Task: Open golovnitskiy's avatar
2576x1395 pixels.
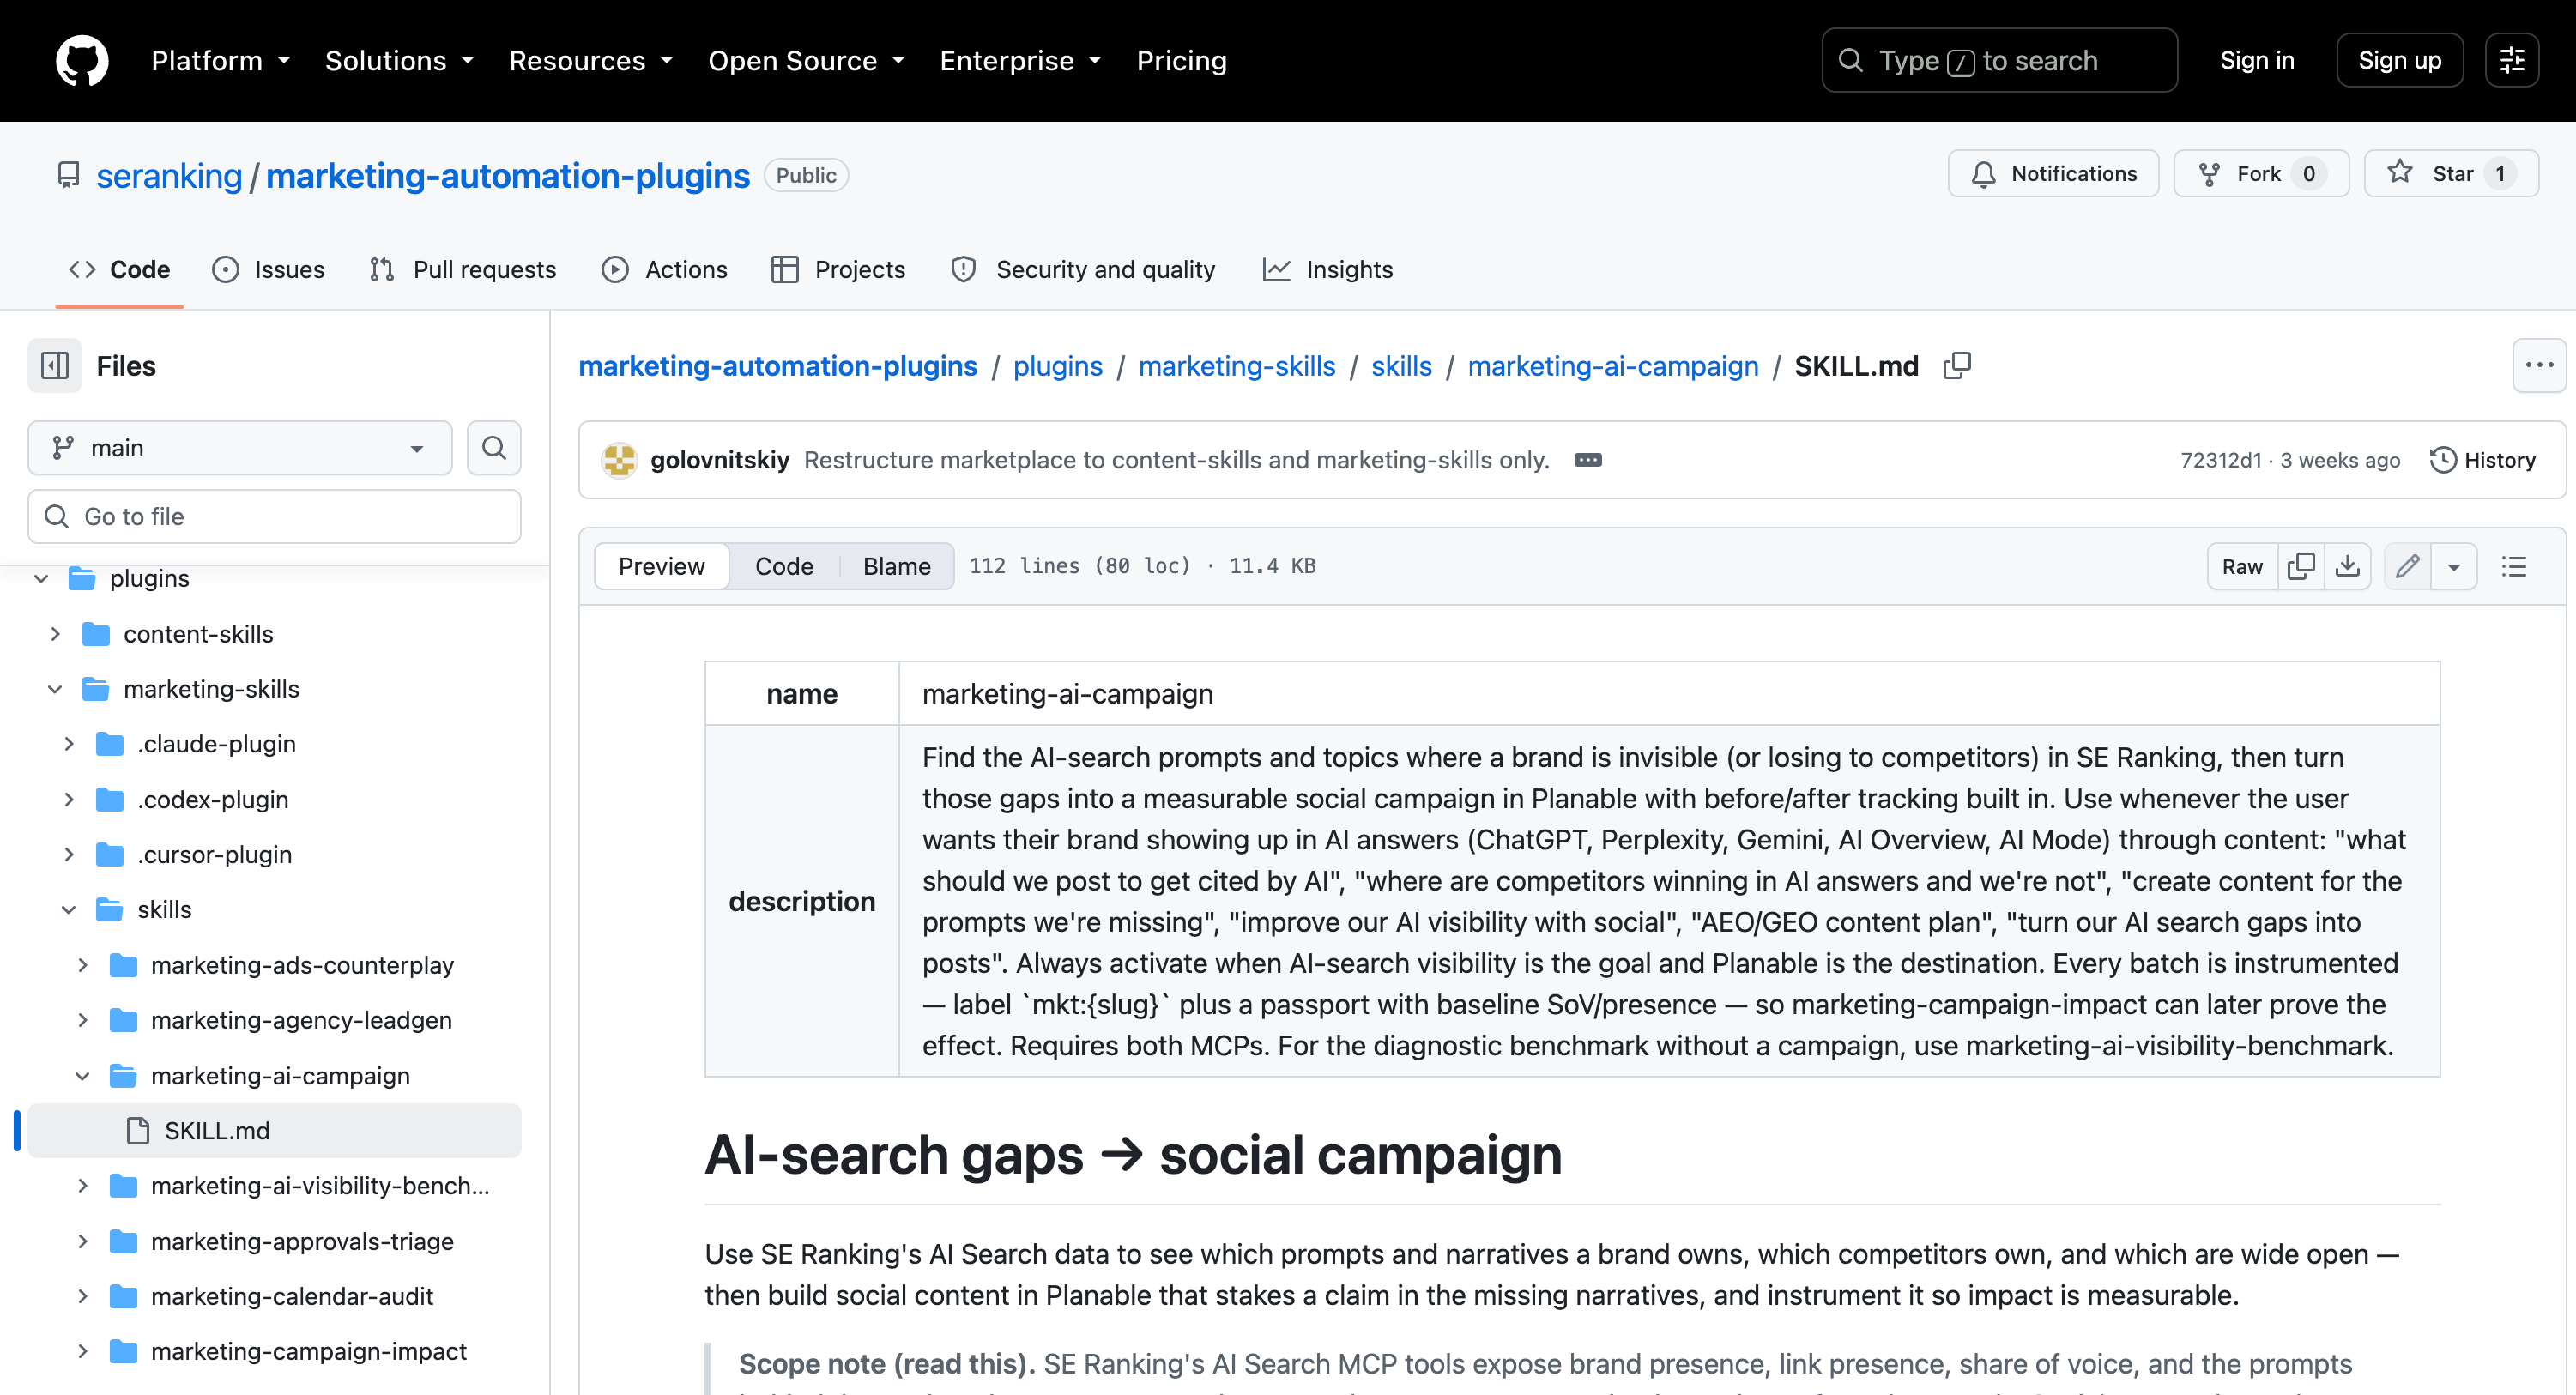Action: [x=620, y=460]
